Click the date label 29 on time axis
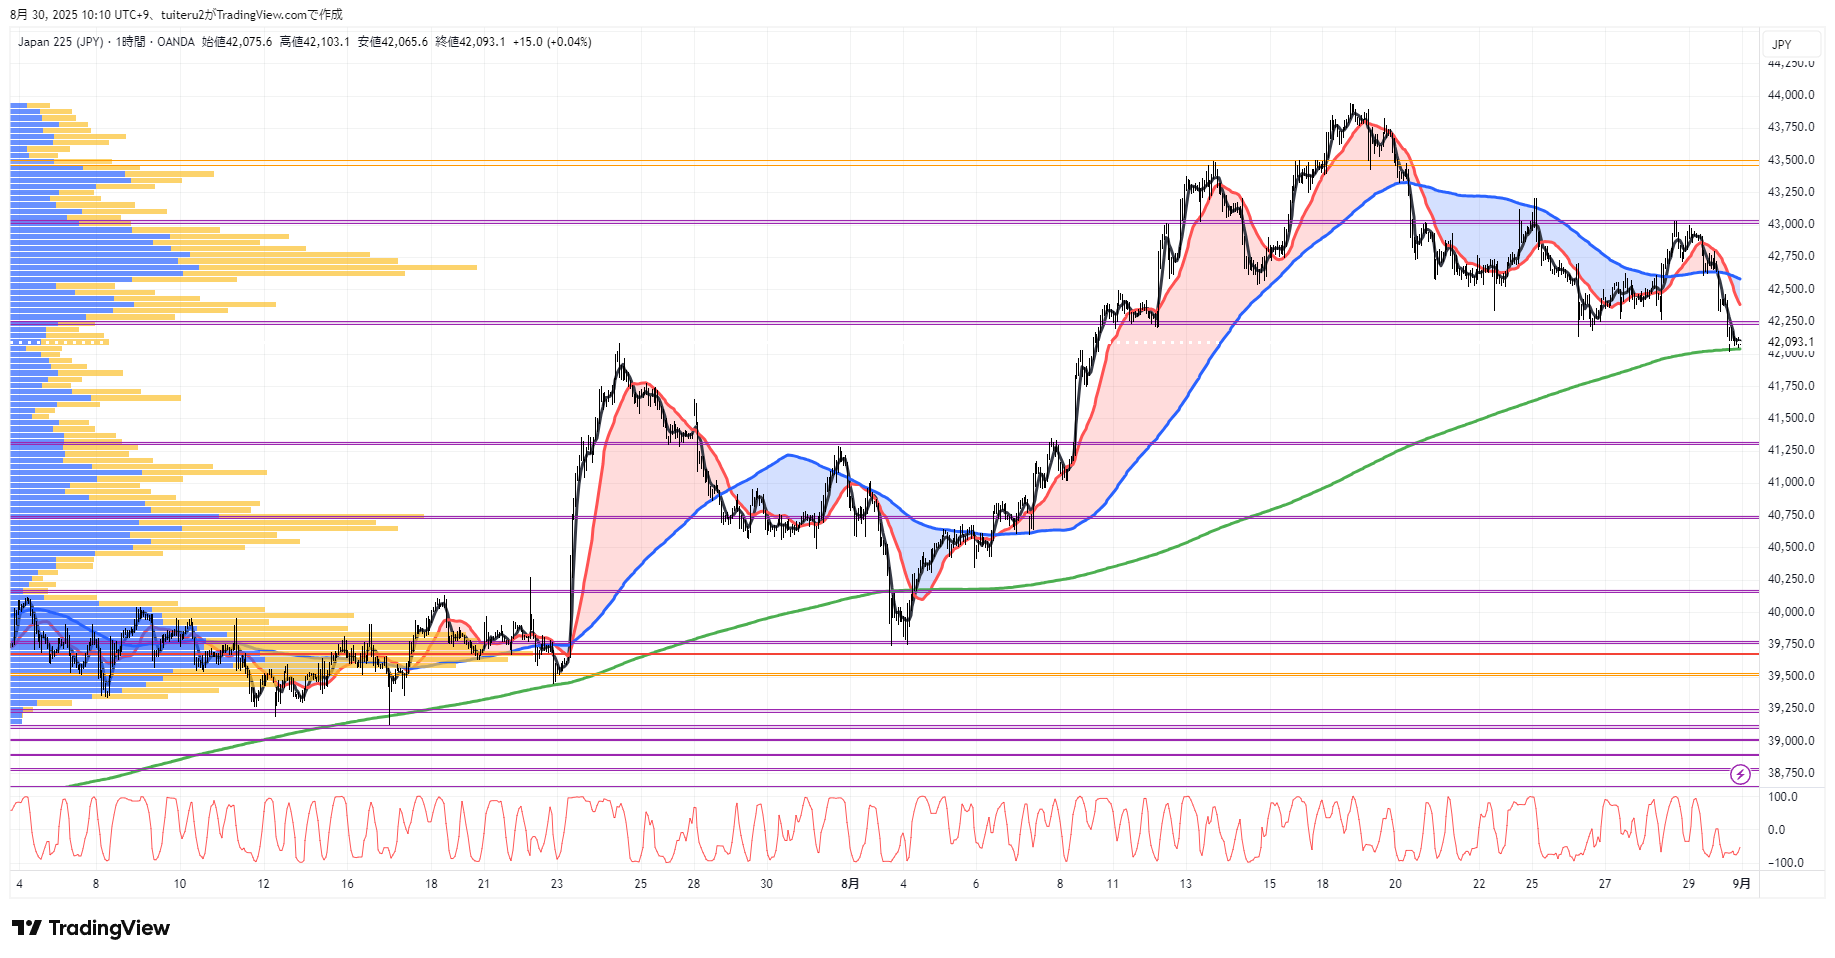 click(x=1689, y=884)
